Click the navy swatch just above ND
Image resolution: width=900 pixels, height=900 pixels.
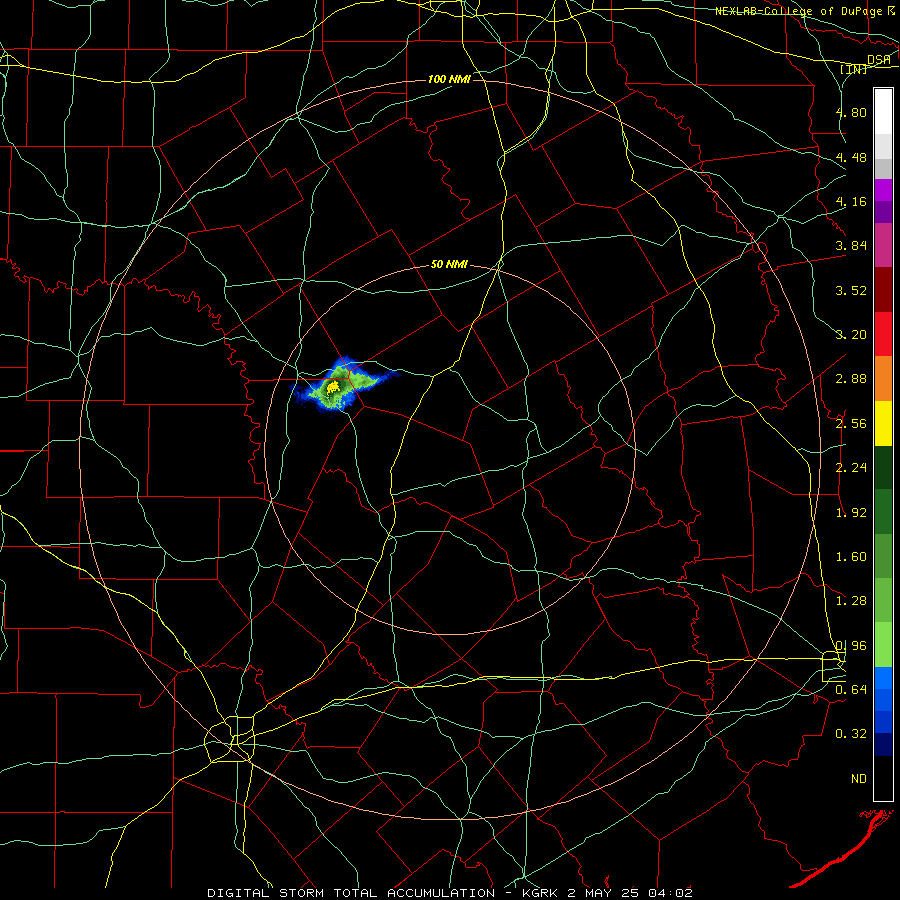[x=883, y=744]
